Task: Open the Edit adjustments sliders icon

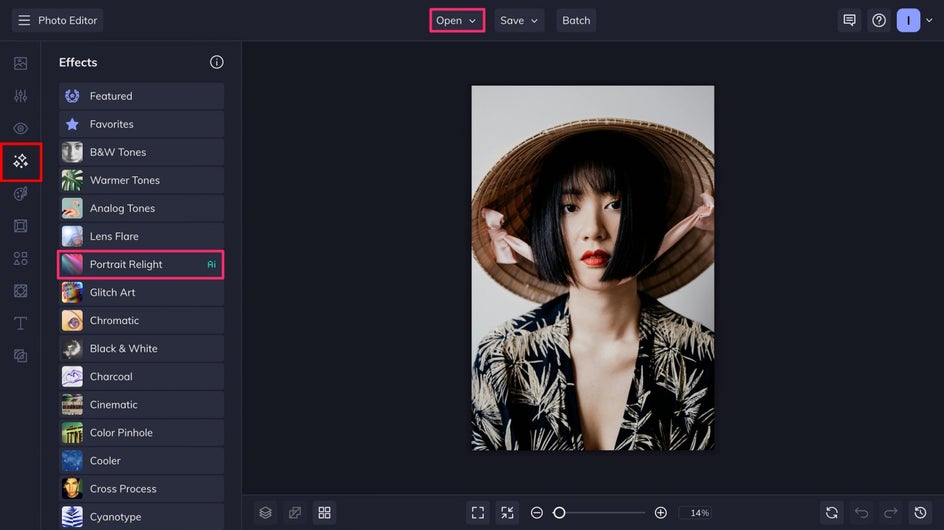Action: (20, 96)
